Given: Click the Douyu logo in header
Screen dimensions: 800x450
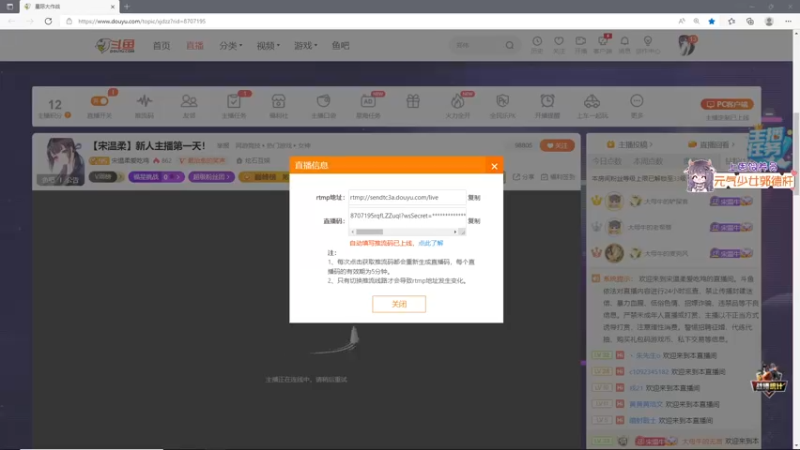Looking at the screenshot, I should 115,45.
